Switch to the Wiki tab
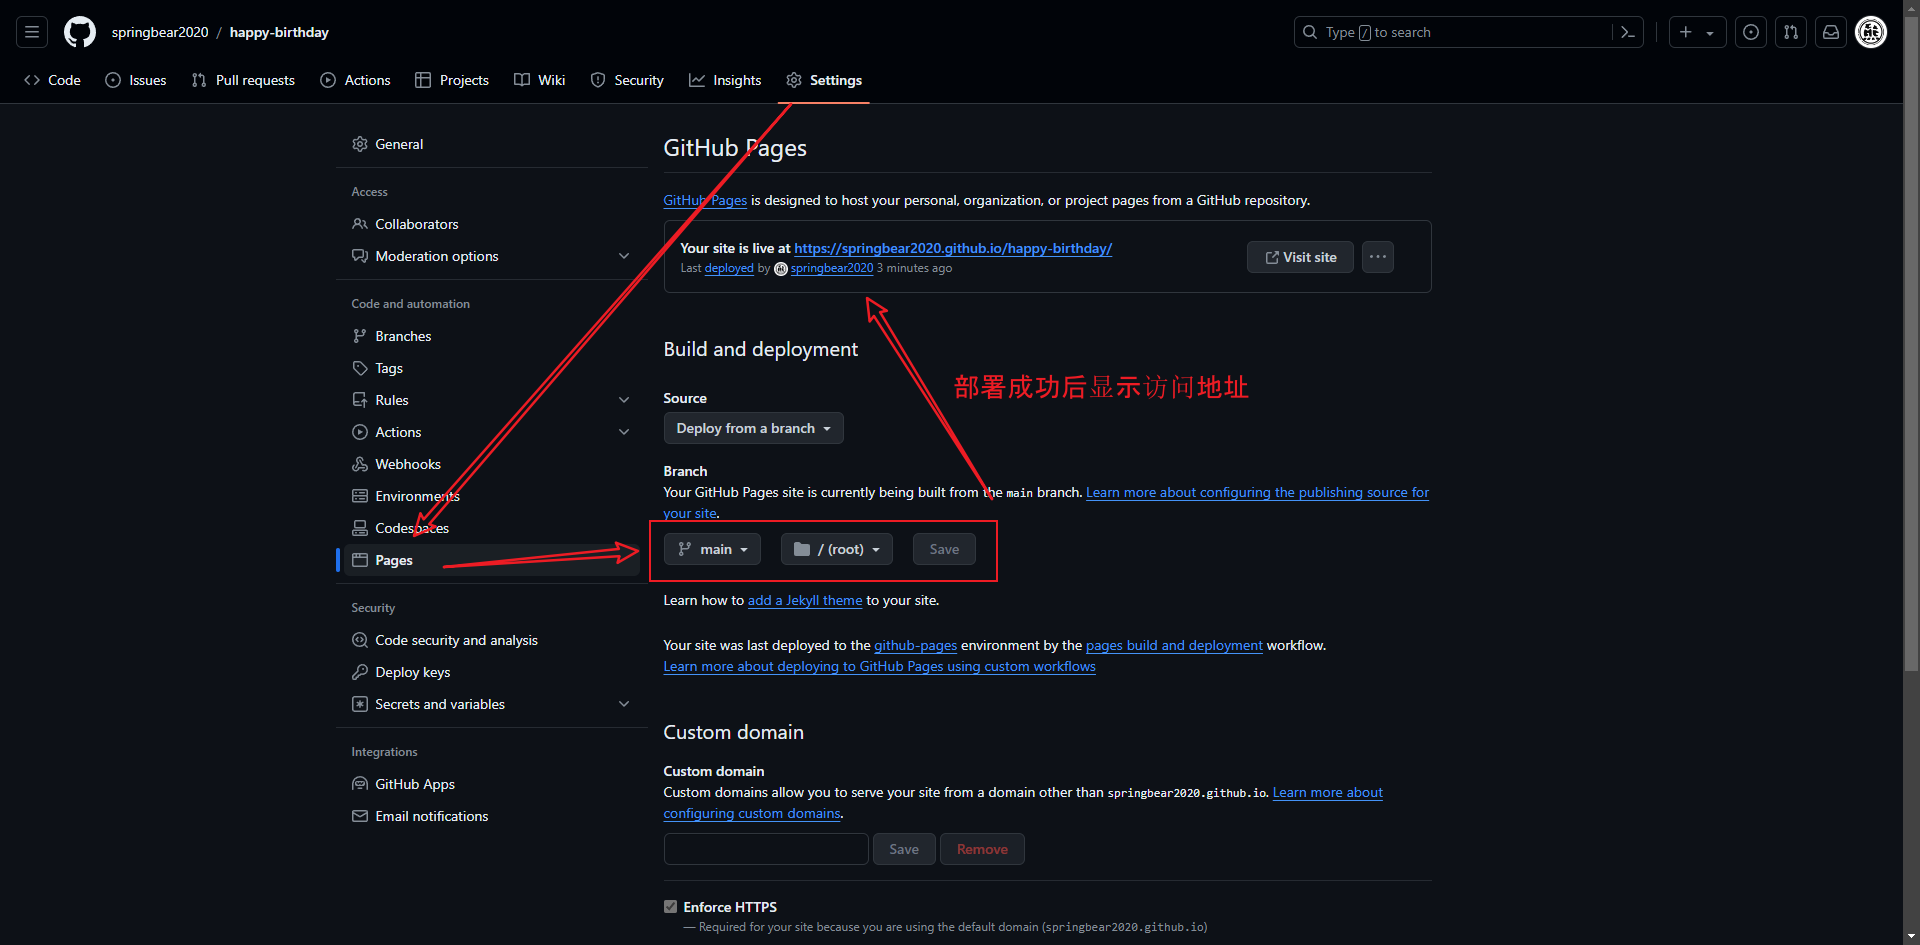Viewport: 1920px width, 945px height. [540, 80]
